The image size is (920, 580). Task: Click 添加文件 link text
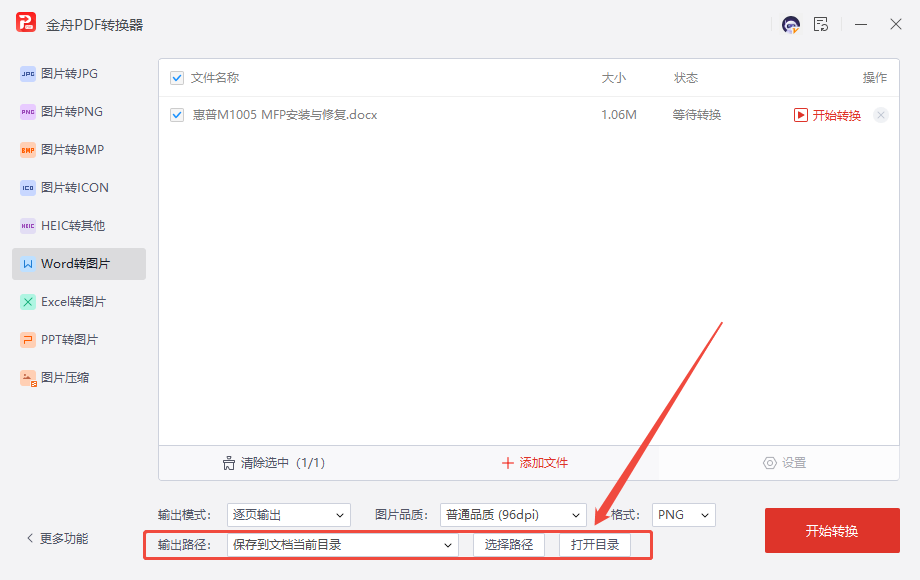[x=543, y=463]
